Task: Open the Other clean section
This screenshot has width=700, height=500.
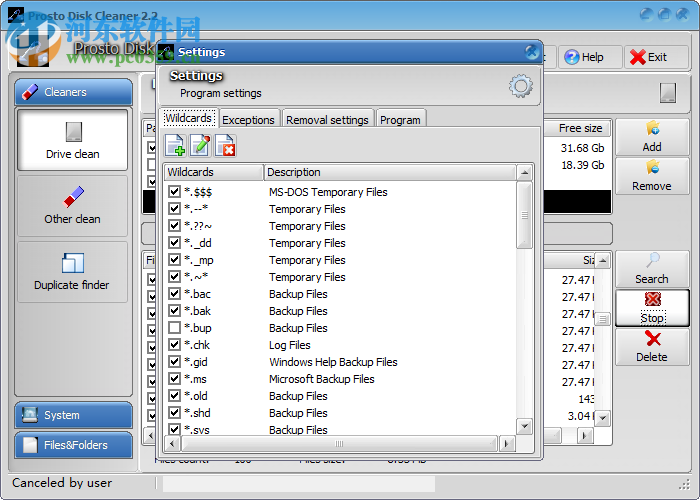Action: pos(73,206)
